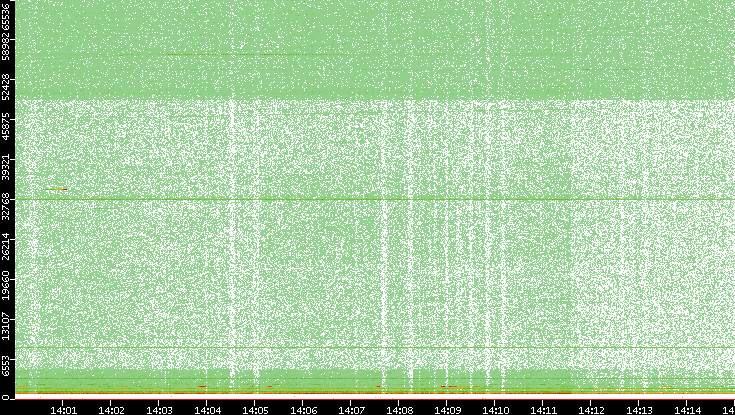This screenshot has width=735, height=415.
Task: Click the 14:01 time axis label
Action: (x=63, y=410)
